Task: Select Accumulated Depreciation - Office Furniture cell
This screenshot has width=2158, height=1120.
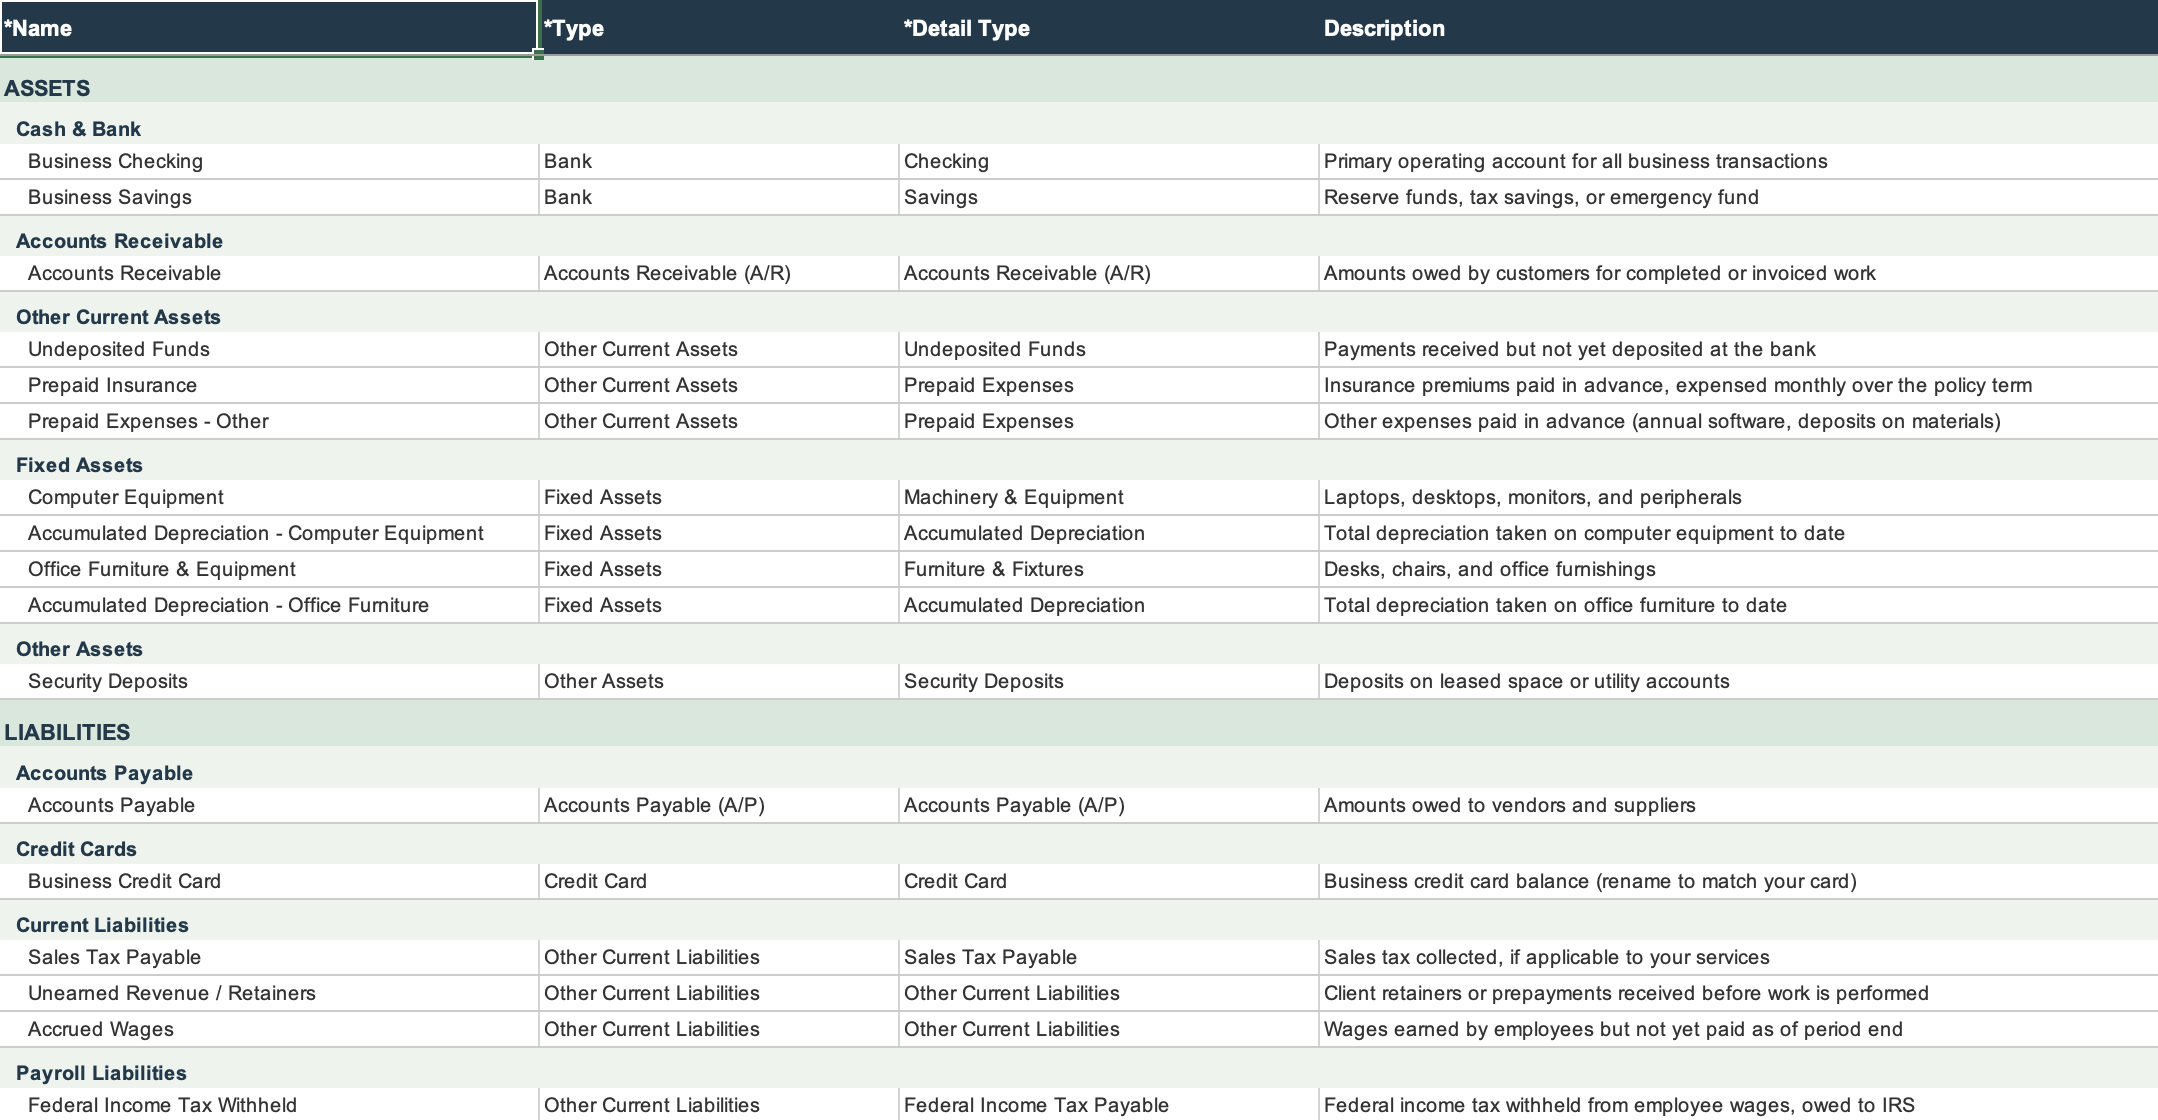Action: coord(269,605)
